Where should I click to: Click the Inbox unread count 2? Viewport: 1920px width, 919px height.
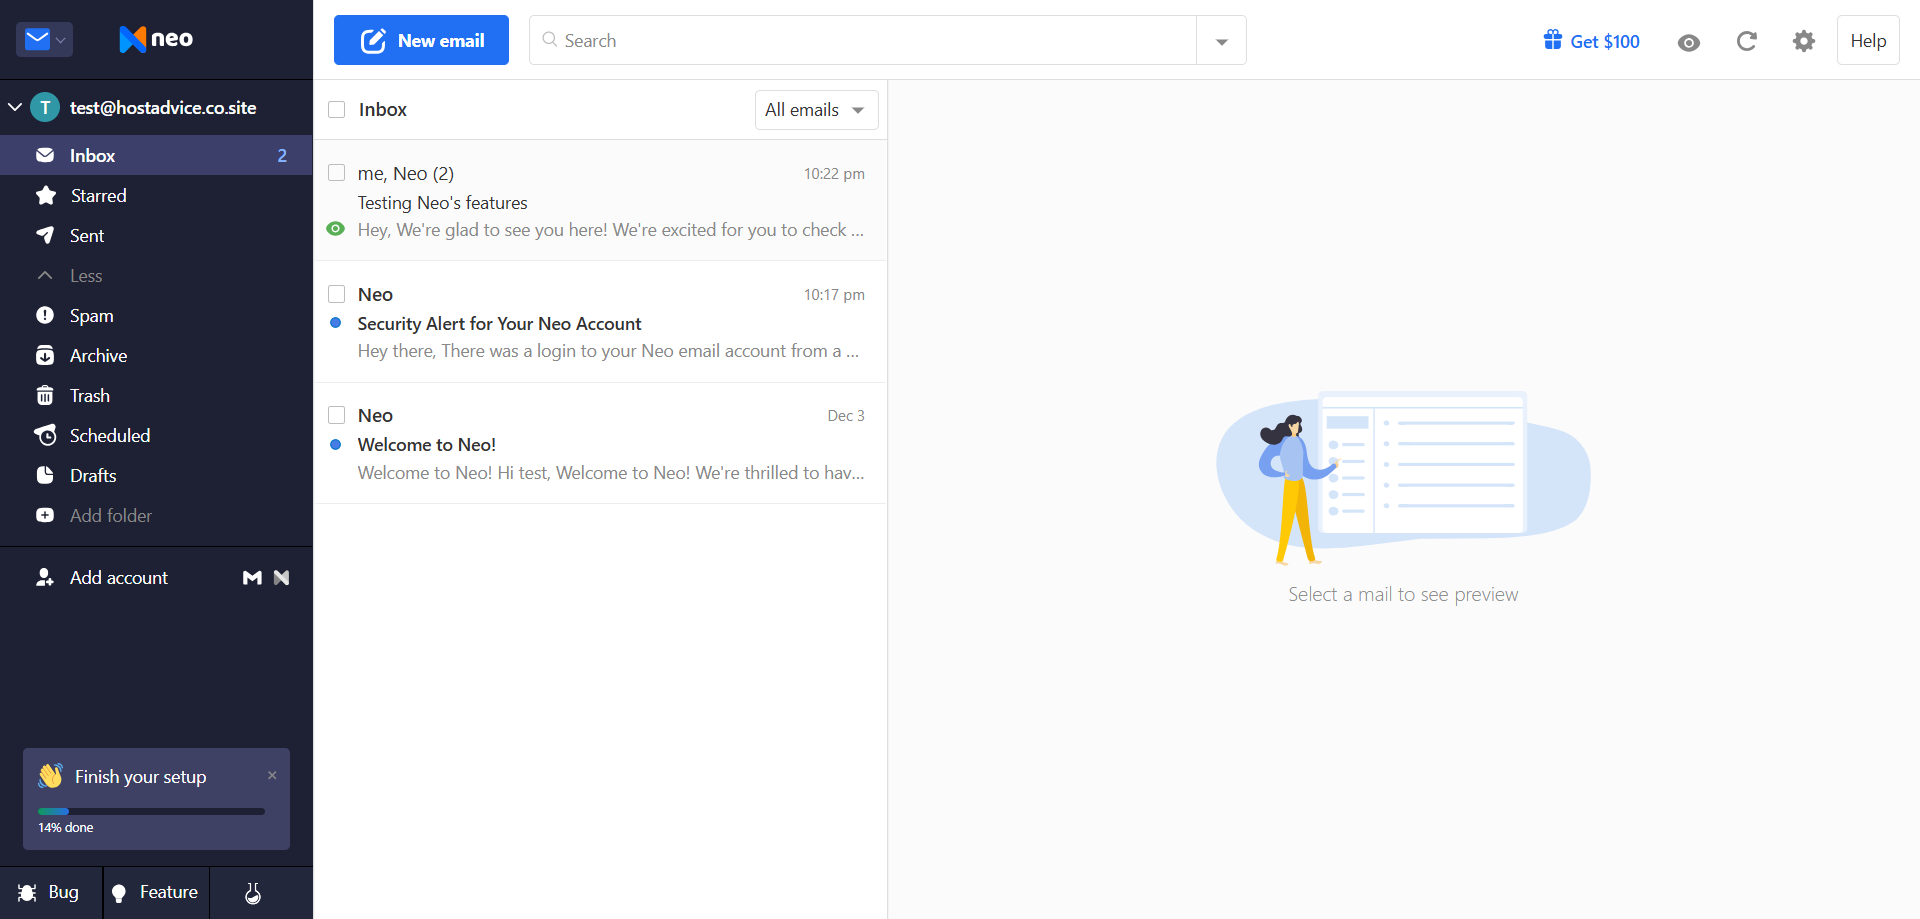[282, 155]
